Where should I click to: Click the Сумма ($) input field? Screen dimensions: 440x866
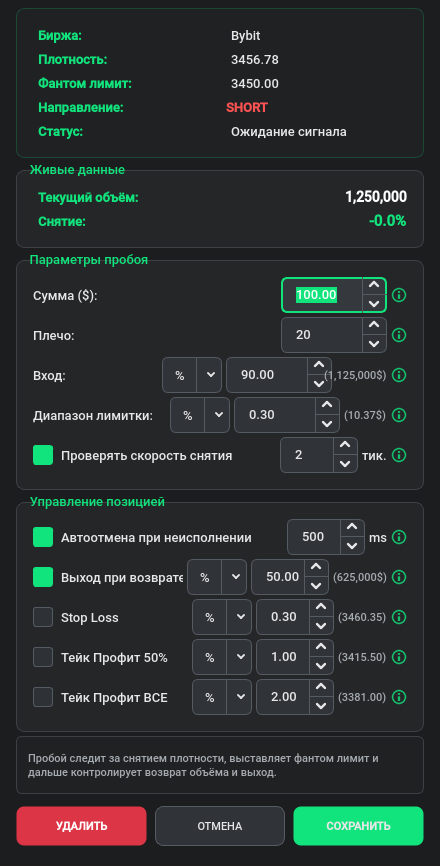(322, 295)
